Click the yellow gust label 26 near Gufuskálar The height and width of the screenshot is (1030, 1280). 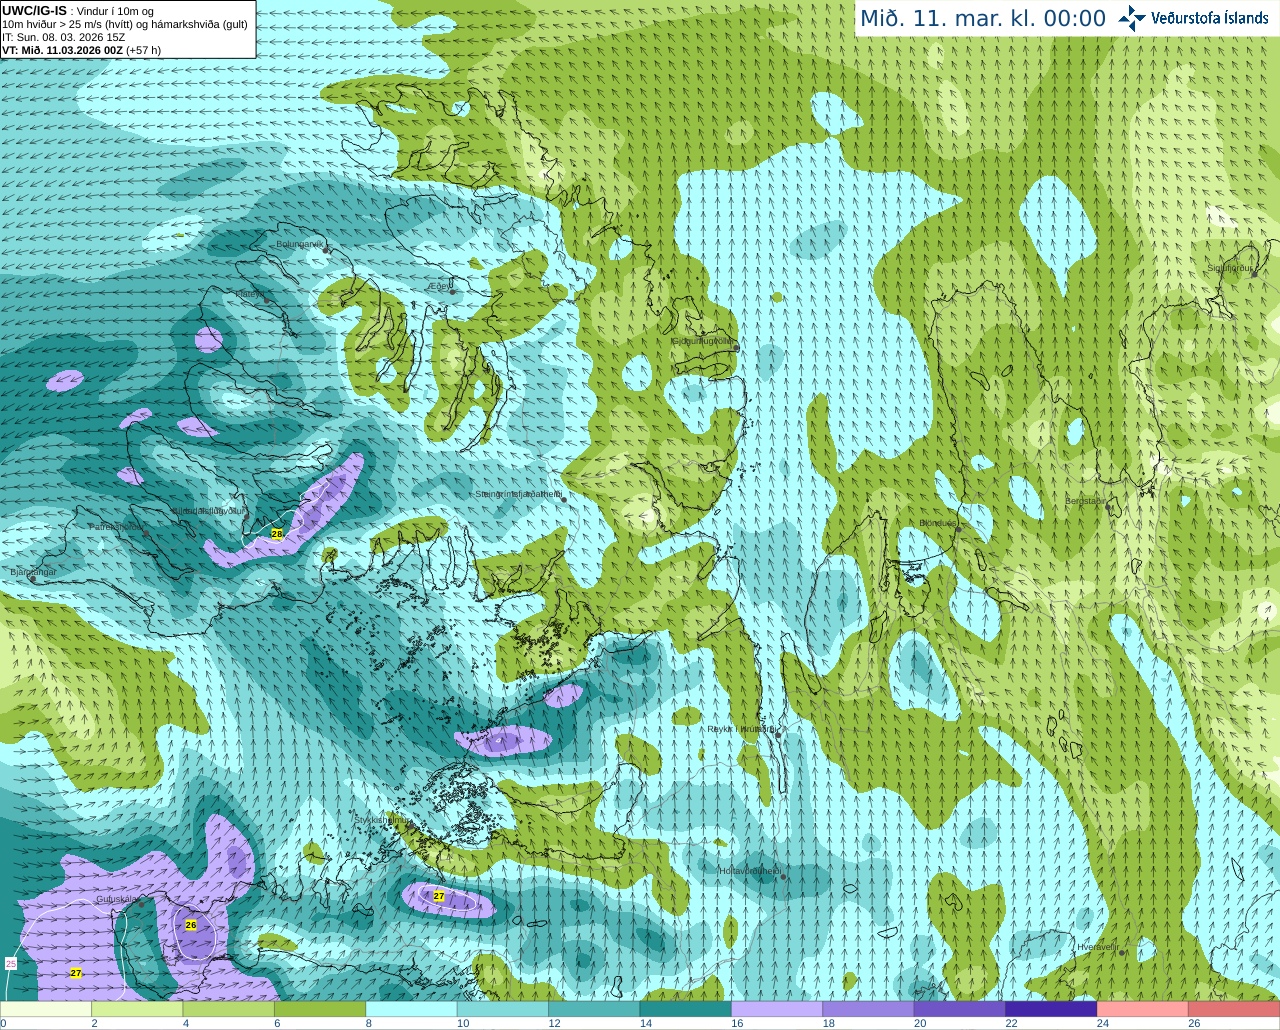point(191,925)
